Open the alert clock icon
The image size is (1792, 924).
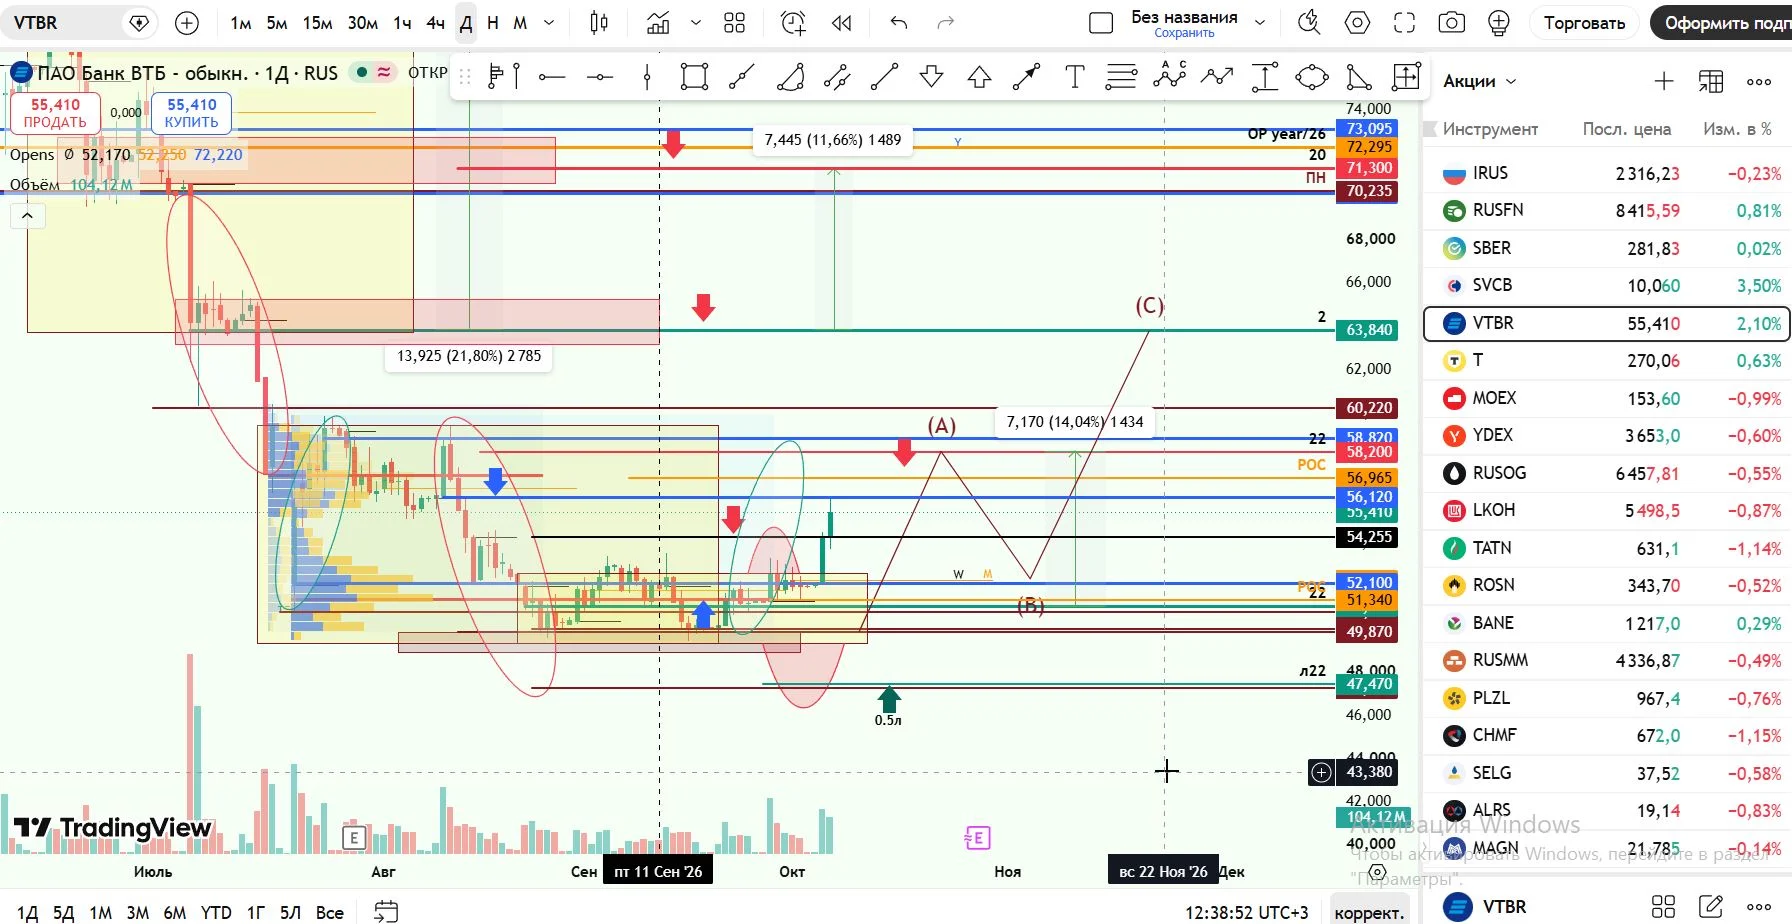(793, 22)
